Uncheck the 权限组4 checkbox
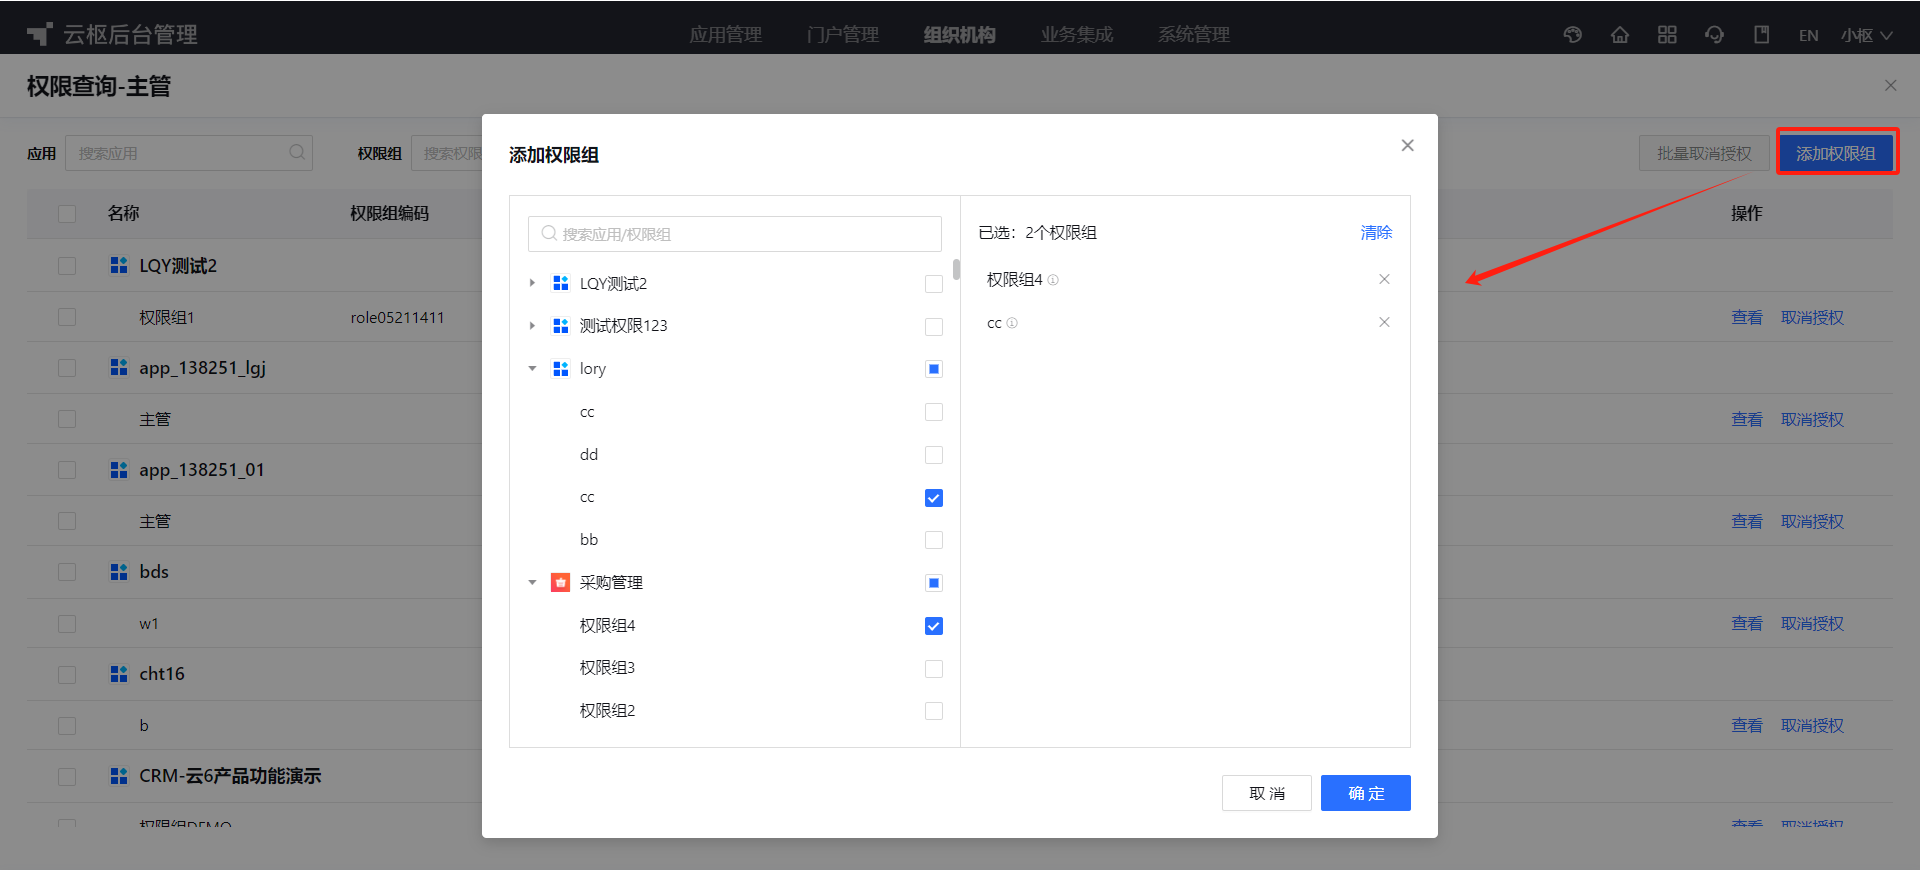Screen dimensions: 1920x870 [x=934, y=626]
